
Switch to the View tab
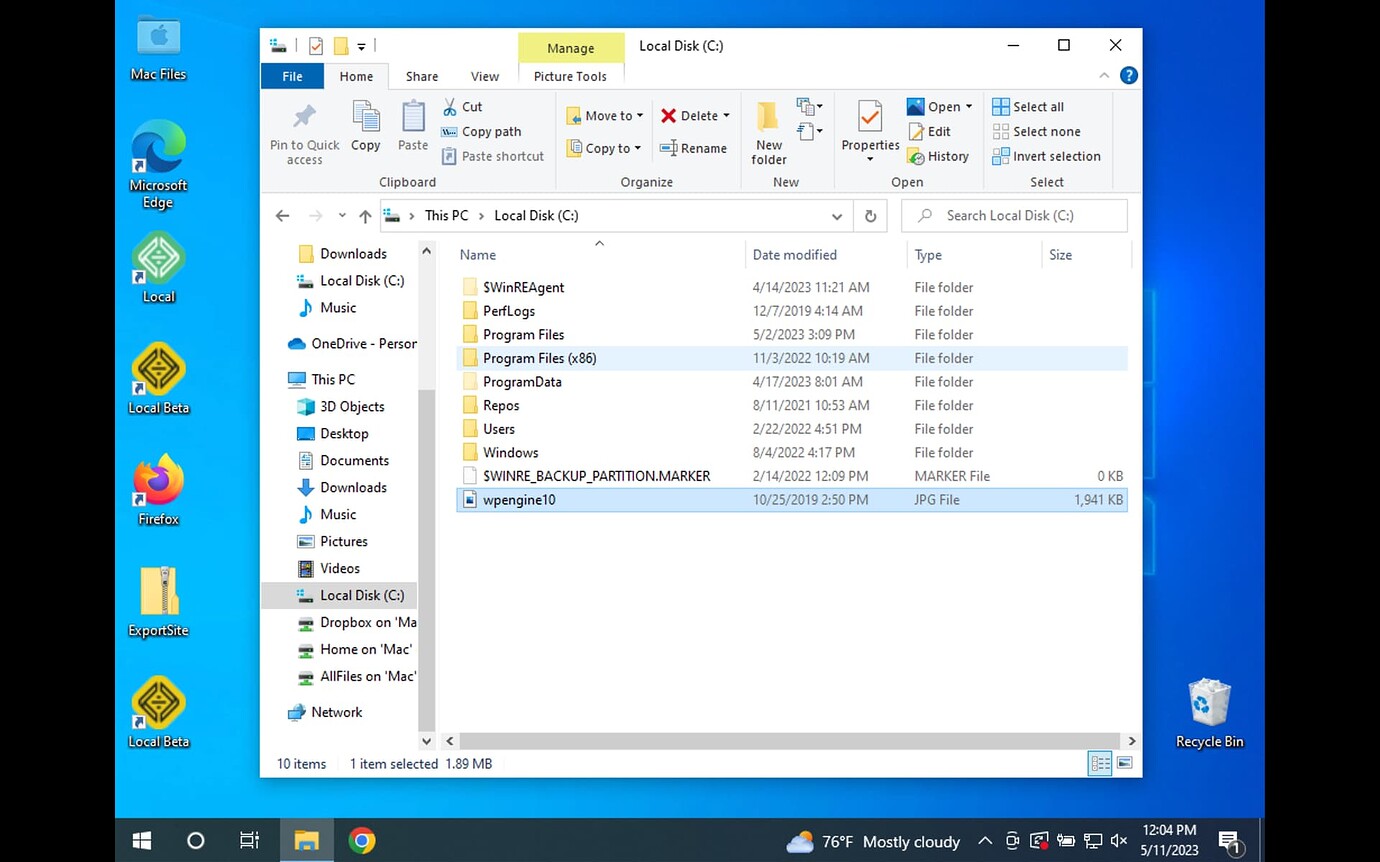click(485, 76)
